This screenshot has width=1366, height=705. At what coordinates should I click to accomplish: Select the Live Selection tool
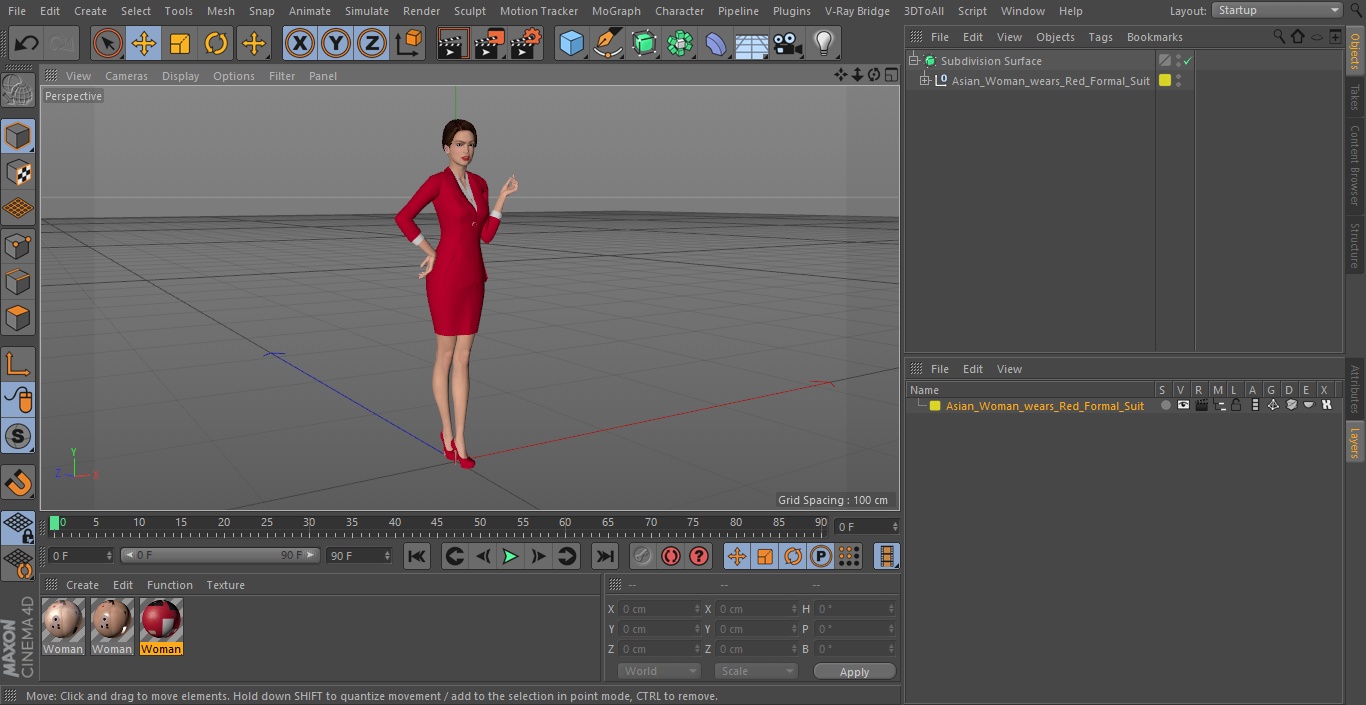pyautogui.click(x=108, y=44)
